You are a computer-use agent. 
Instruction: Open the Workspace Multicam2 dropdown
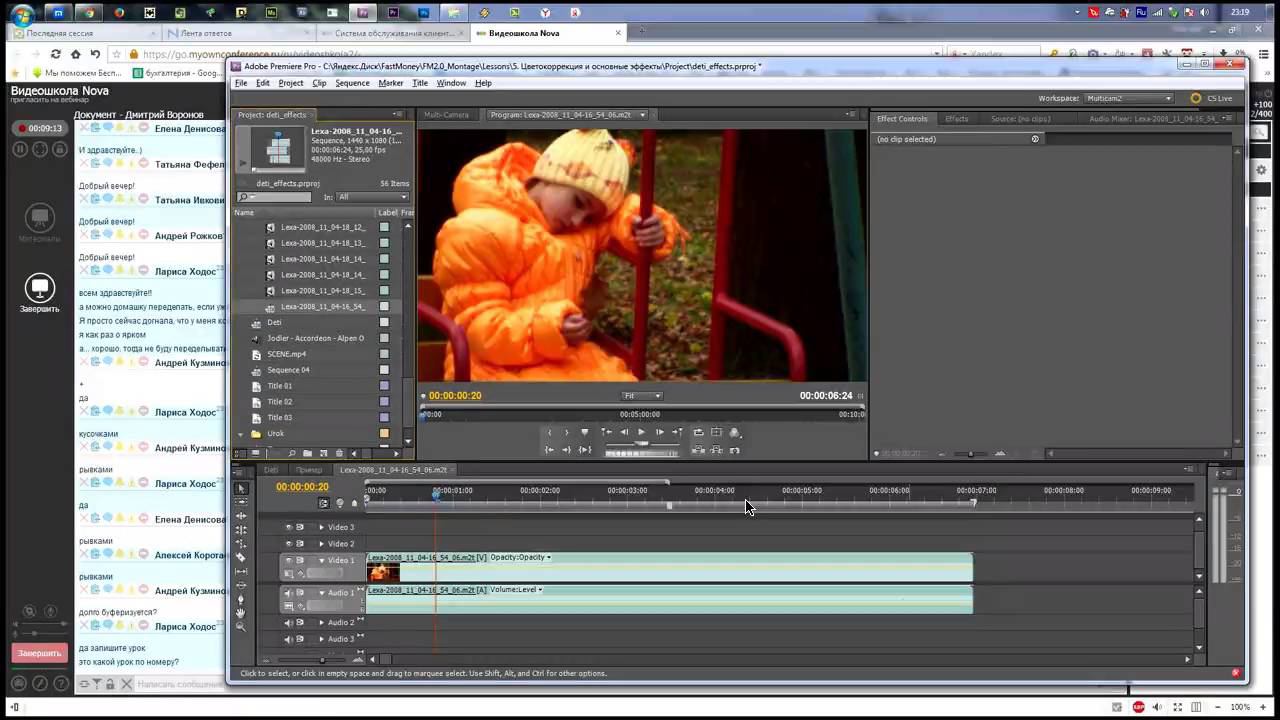point(1129,98)
